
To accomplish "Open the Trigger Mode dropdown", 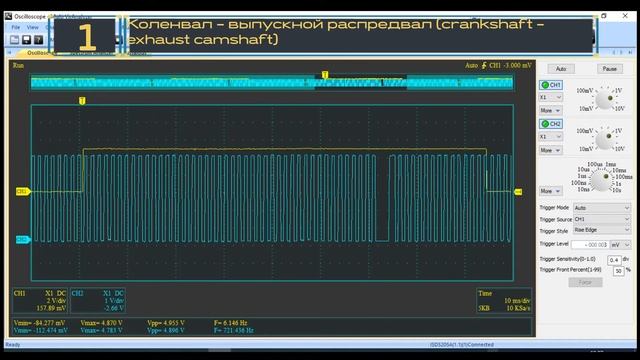I will [602, 208].
